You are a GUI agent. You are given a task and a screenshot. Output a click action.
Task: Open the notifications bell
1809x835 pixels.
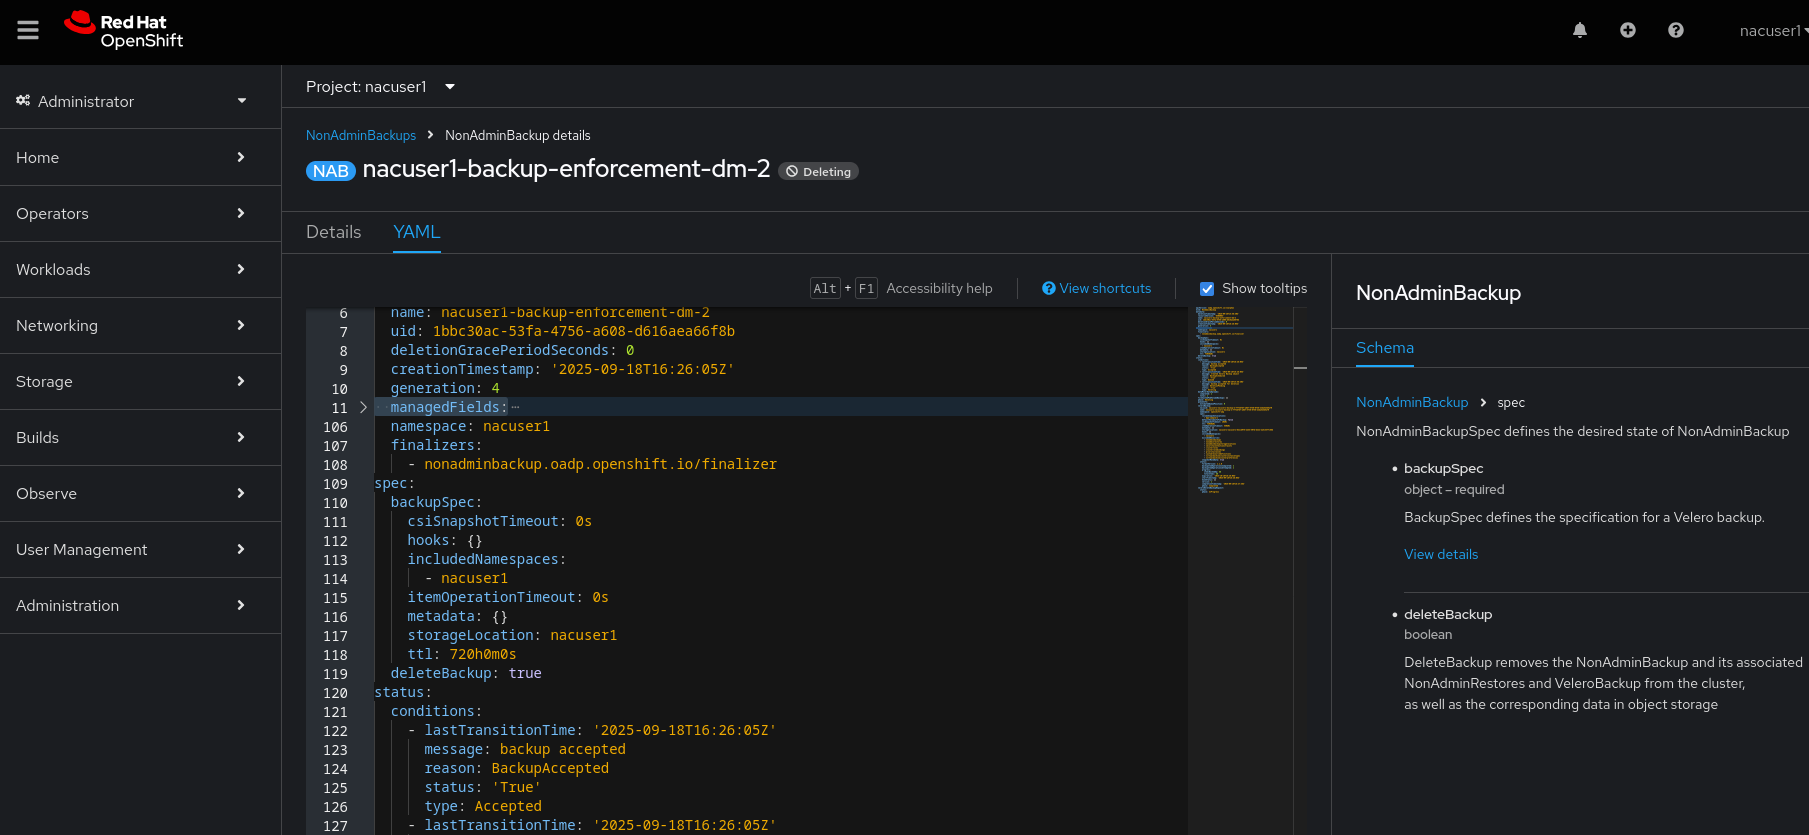point(1580,31)
